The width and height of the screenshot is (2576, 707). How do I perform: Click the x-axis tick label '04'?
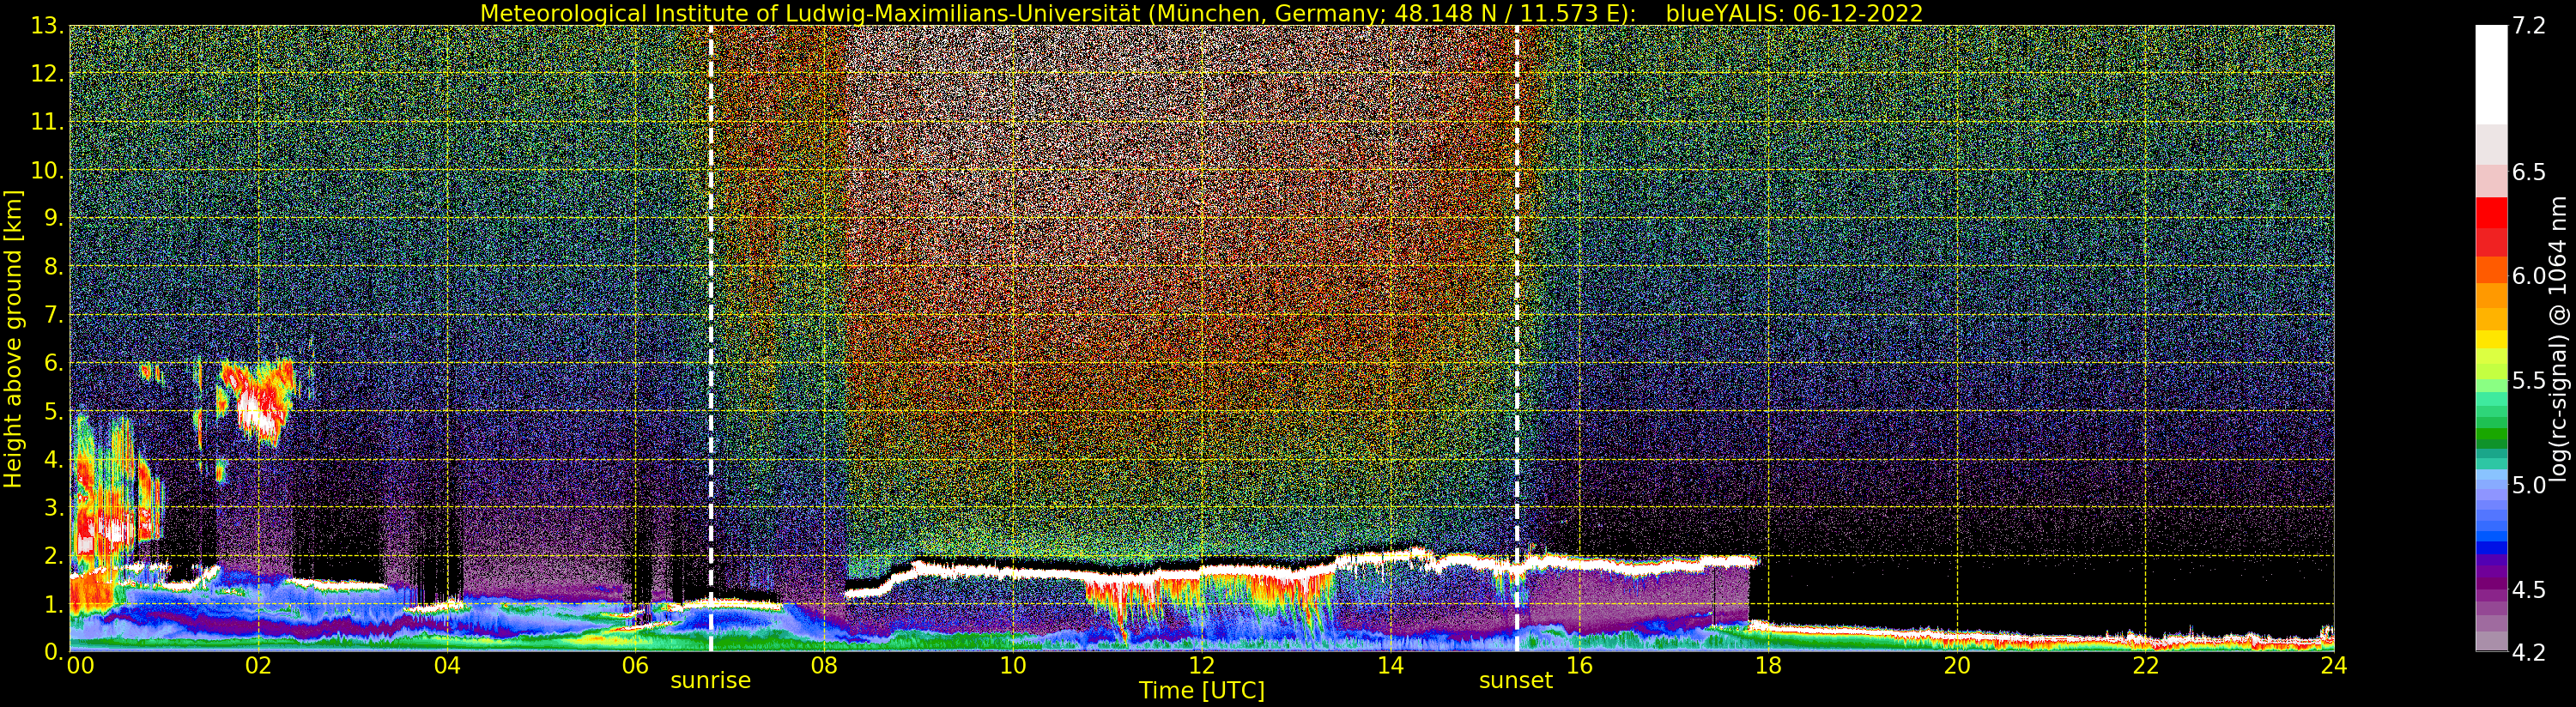click(447, 666)
